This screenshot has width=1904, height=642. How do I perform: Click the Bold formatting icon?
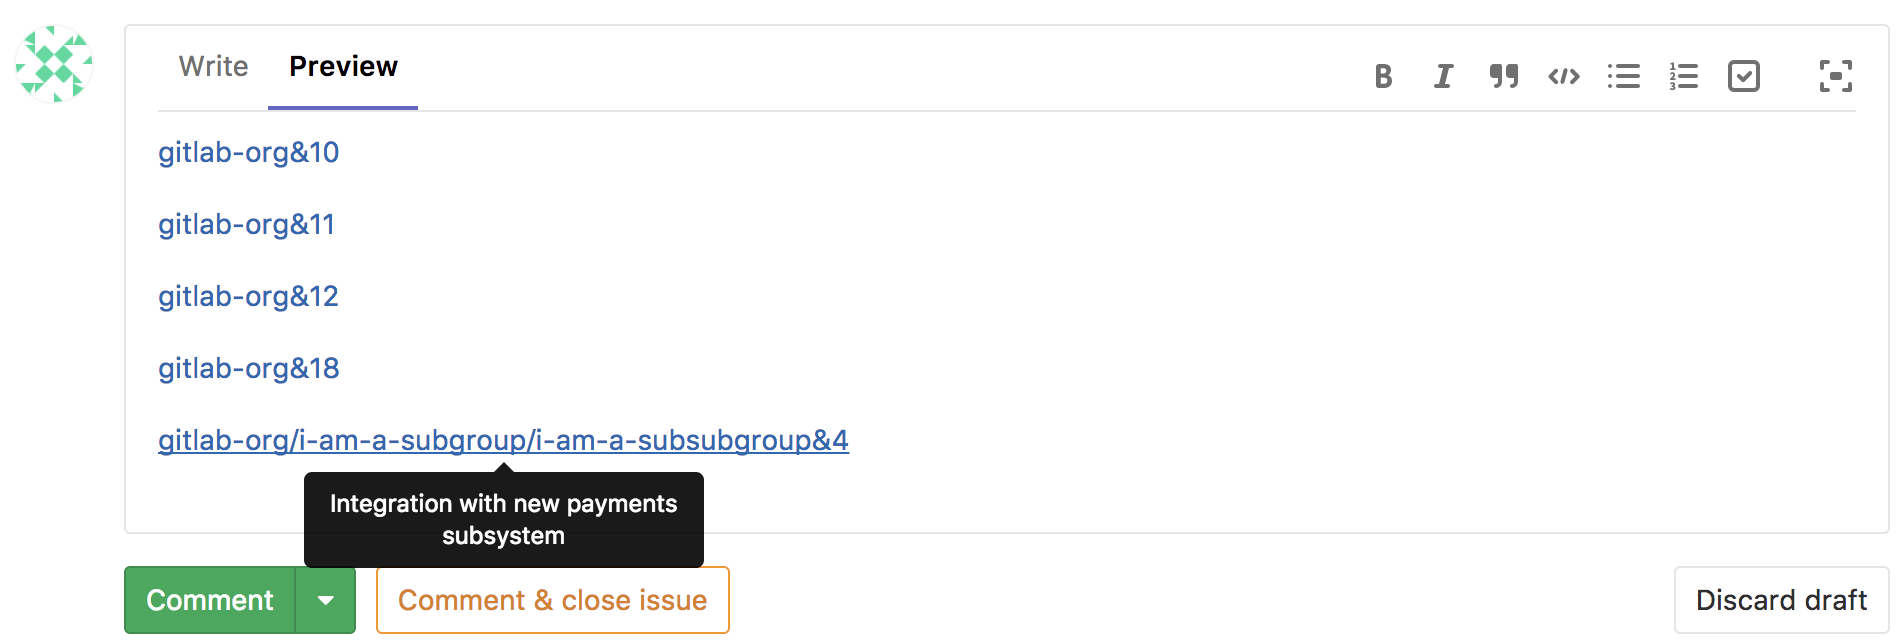1383,75
